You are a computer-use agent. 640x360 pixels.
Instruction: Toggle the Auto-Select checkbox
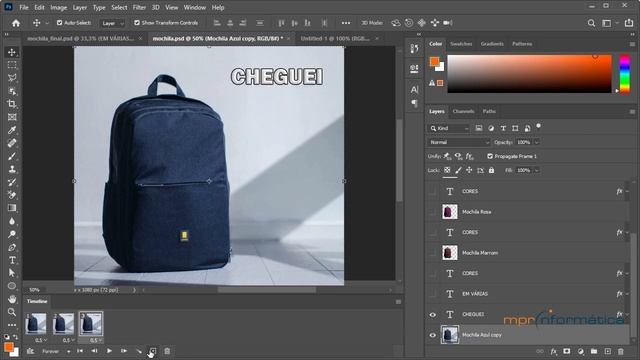point(60,23)
